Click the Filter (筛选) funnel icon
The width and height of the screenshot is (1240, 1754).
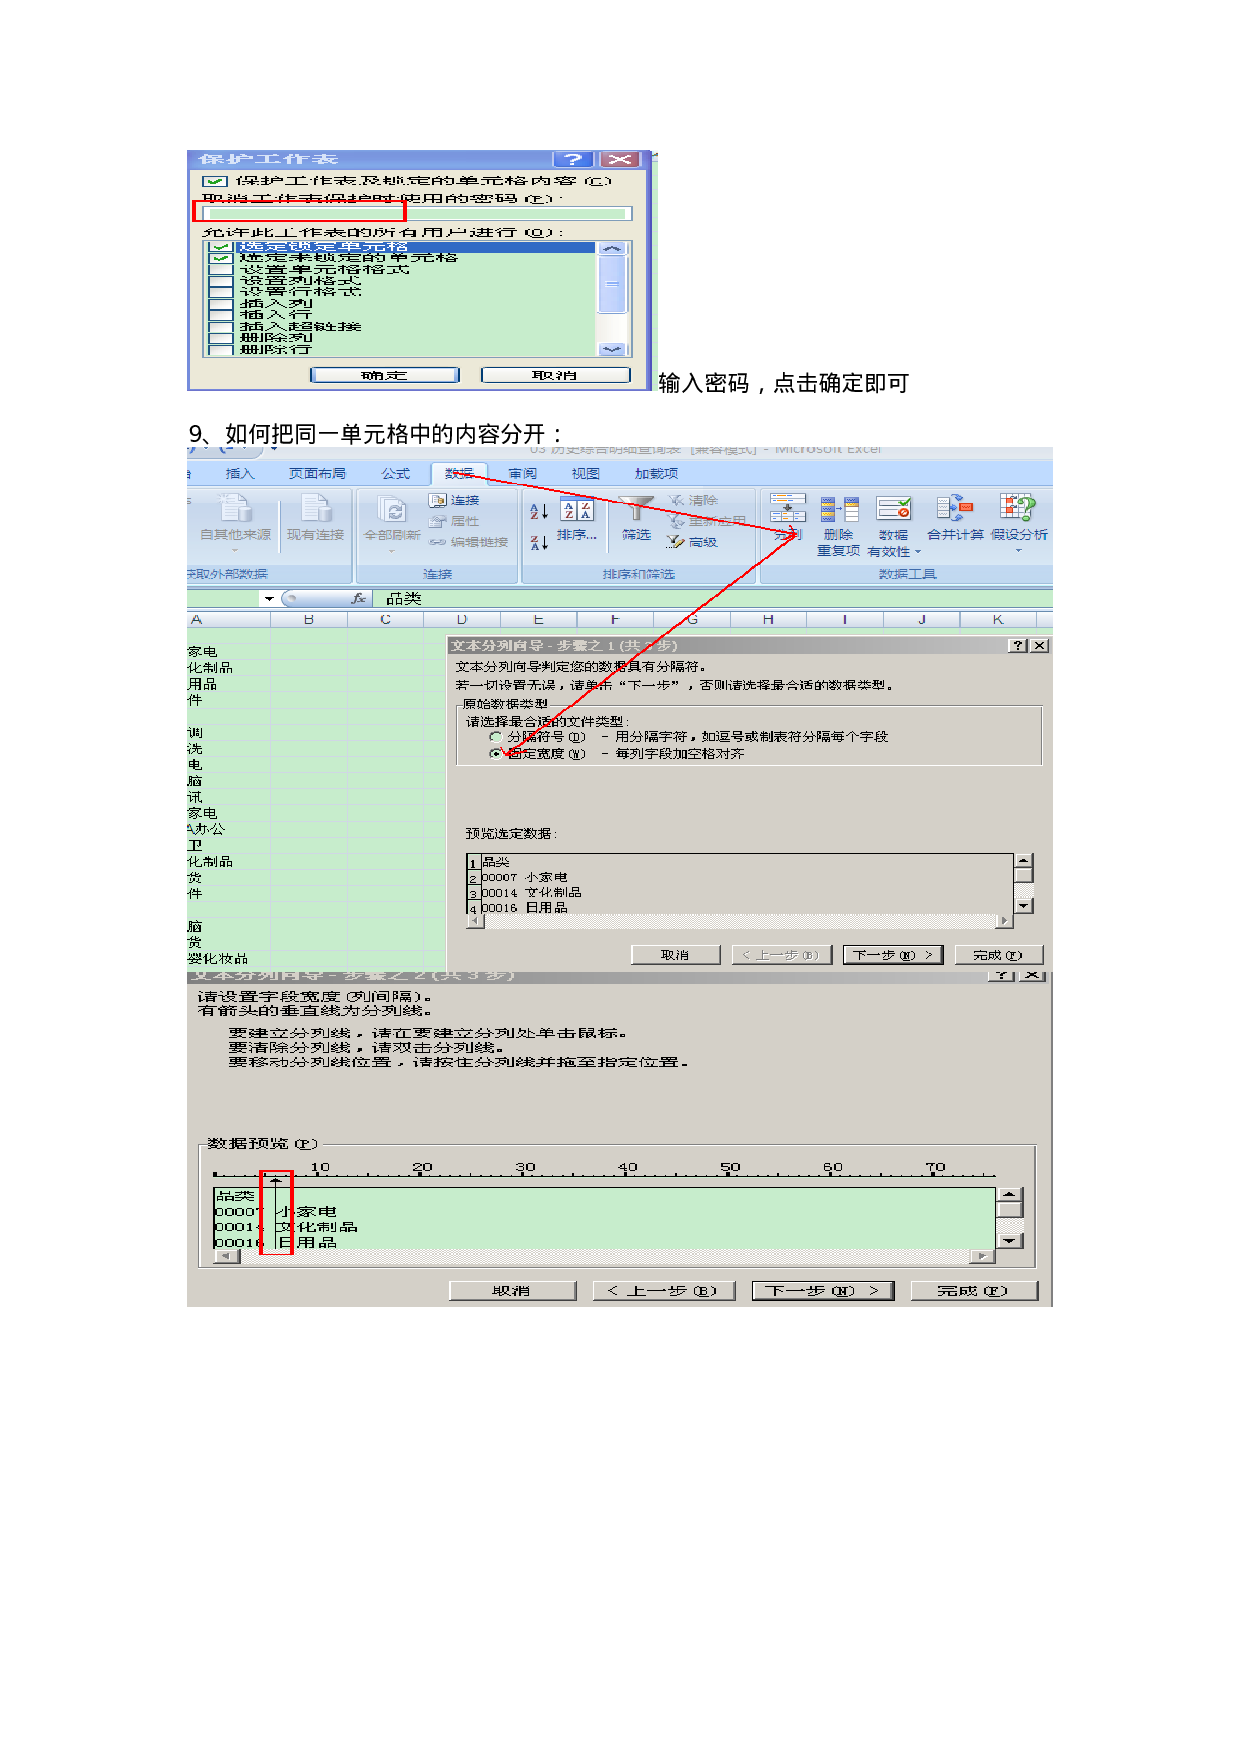(635, 509)
